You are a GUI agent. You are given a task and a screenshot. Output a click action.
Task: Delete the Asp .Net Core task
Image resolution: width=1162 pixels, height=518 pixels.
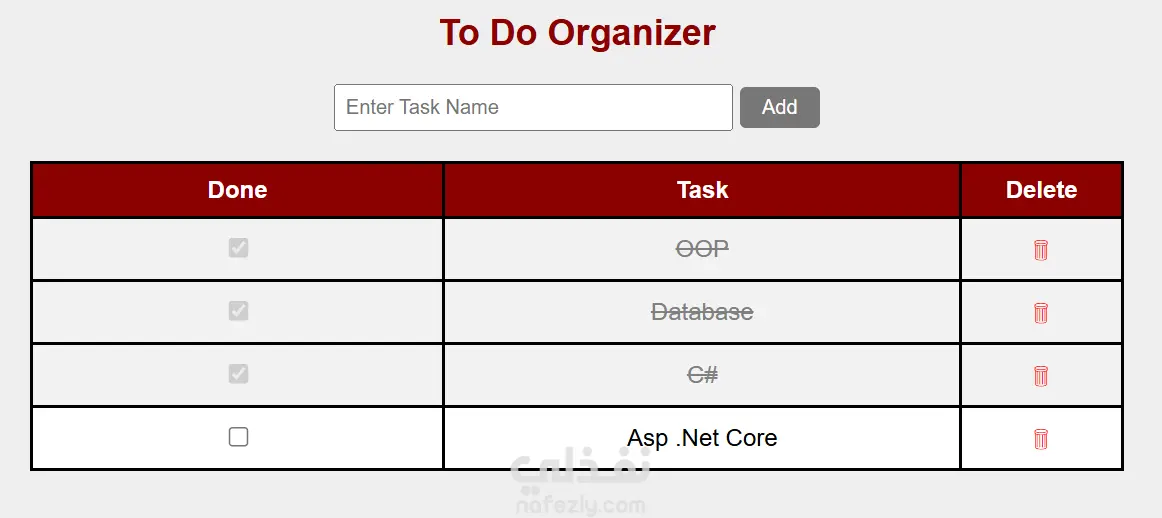[1040, 439]
